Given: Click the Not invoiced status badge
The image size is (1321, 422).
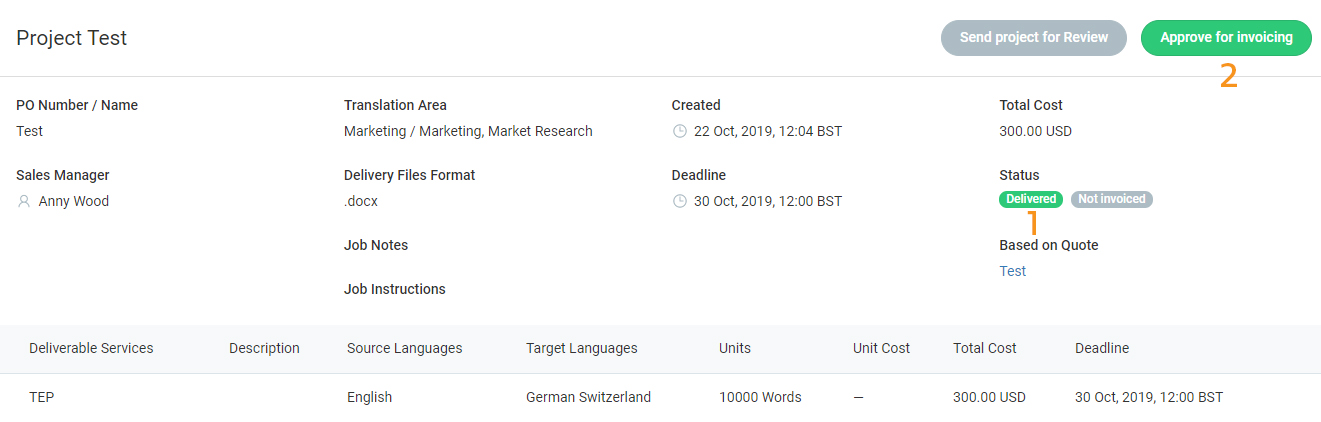Looking at the screenshot, I should [x=1111, y=199].
